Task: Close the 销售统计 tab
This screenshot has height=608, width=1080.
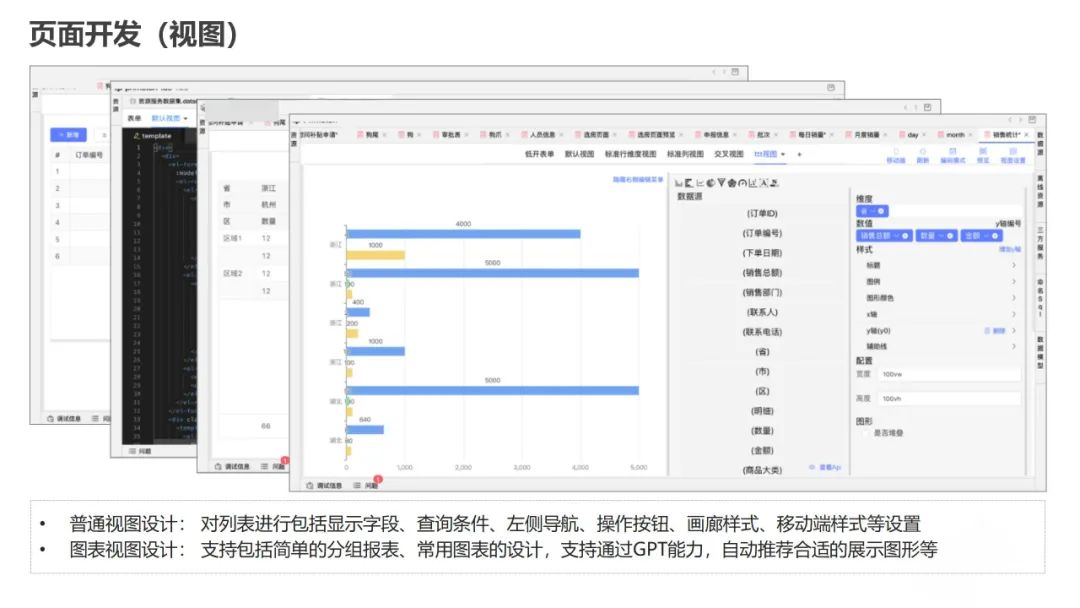Action: (1027, 135)
